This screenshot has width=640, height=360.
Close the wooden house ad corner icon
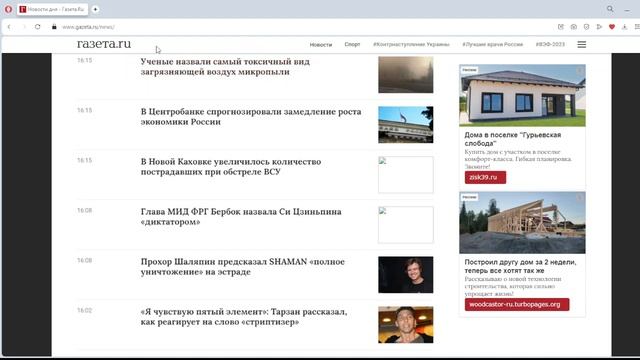(580, 198)
